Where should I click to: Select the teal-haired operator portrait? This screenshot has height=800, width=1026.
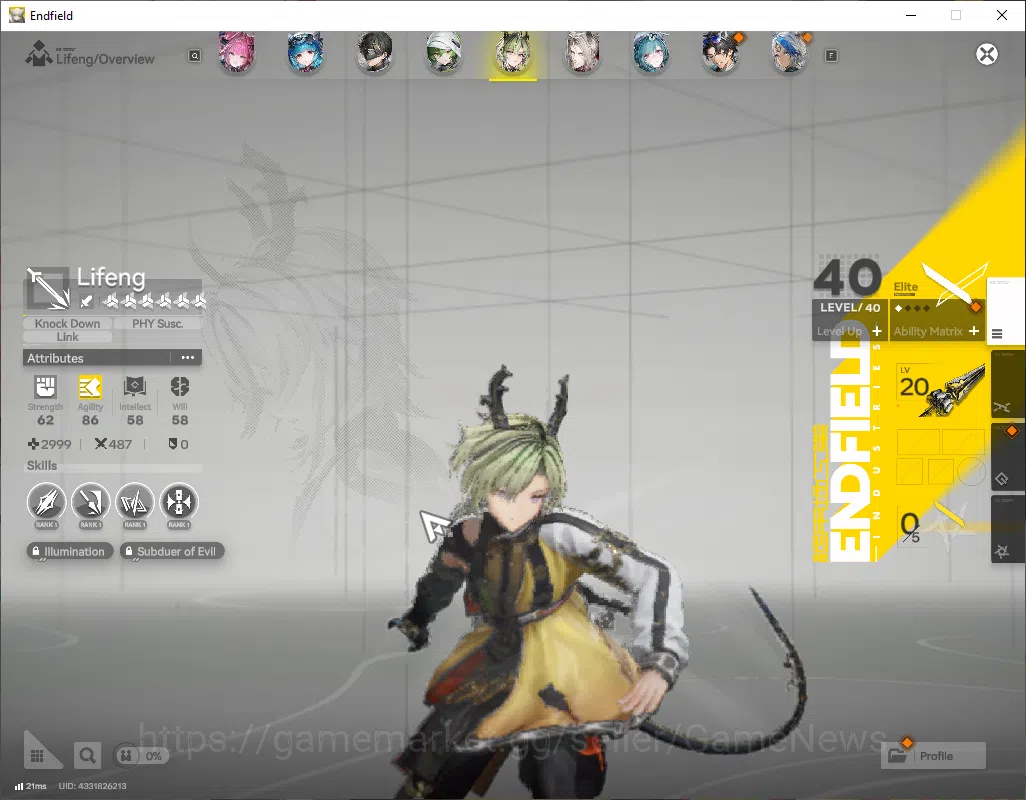coord(651,52)
